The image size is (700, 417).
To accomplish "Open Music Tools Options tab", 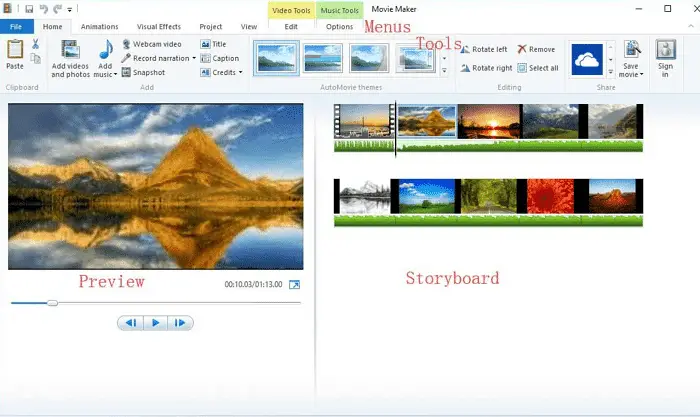I will coord(339,27).
